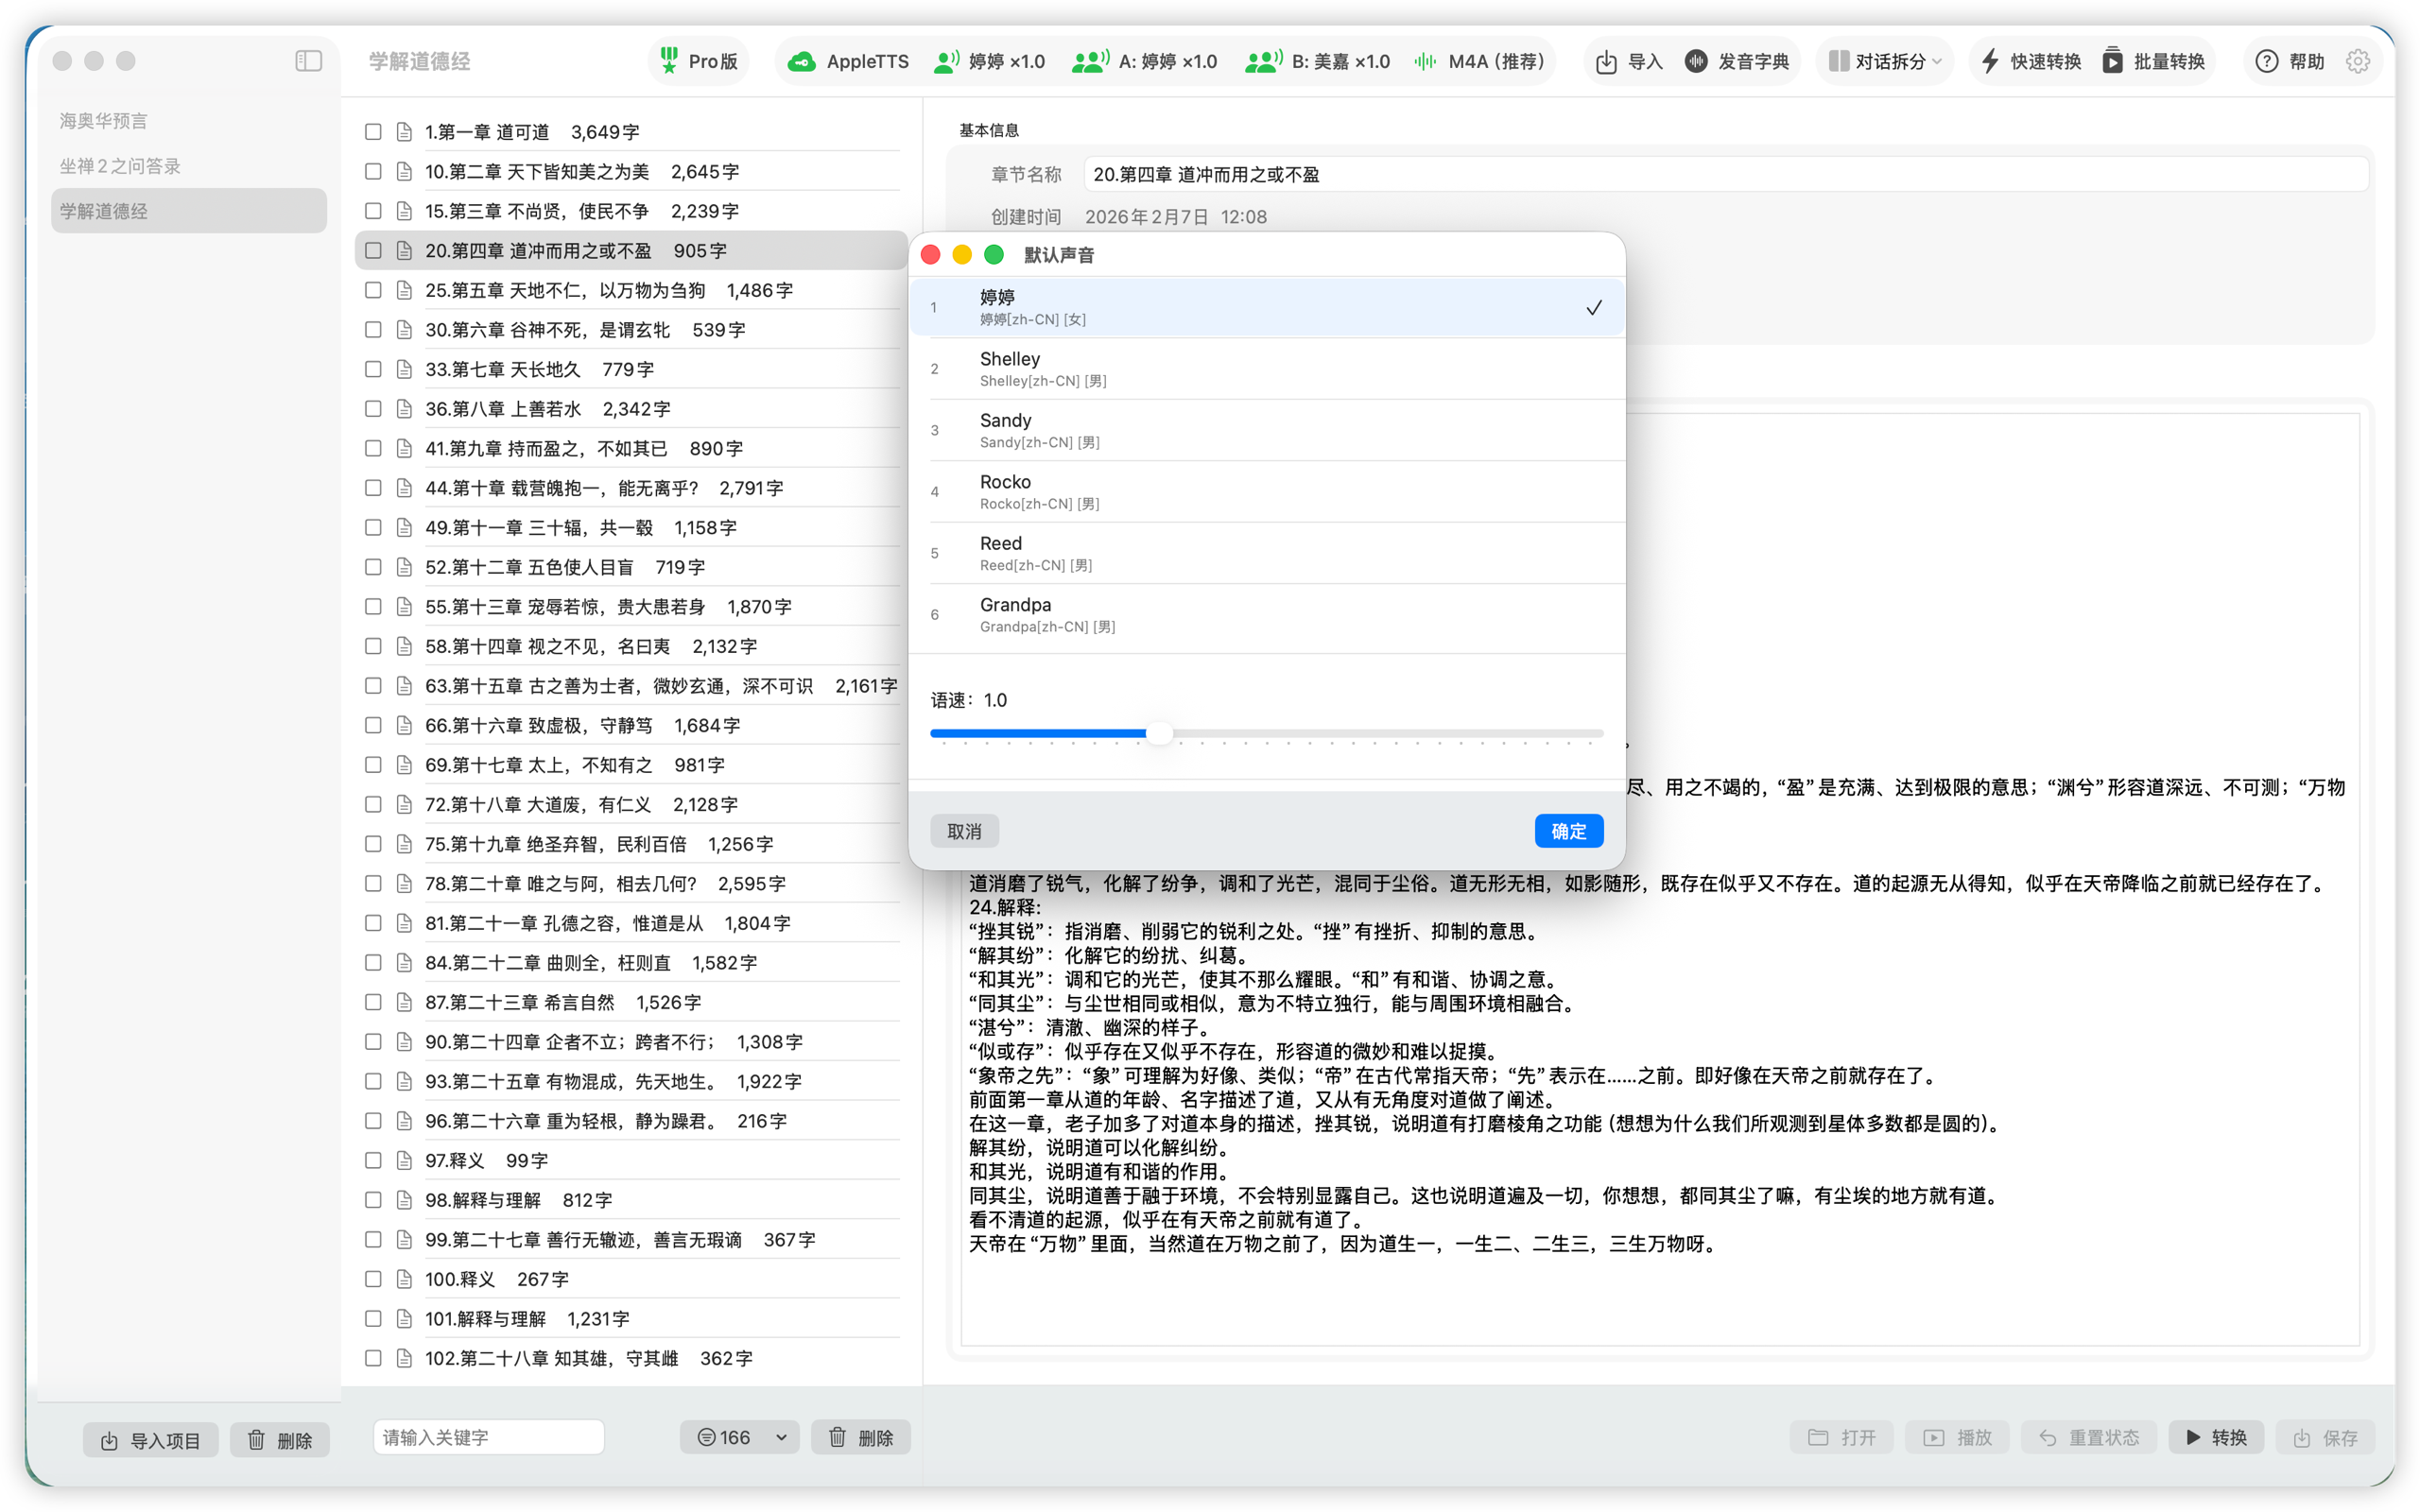Select the Rocko voice

click(1266, 492)
